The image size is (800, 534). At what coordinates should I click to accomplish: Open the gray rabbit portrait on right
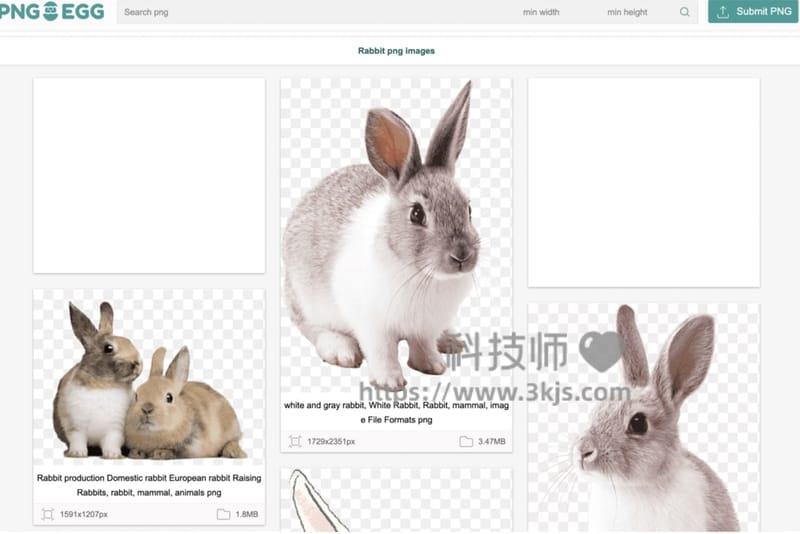(643, 418)
